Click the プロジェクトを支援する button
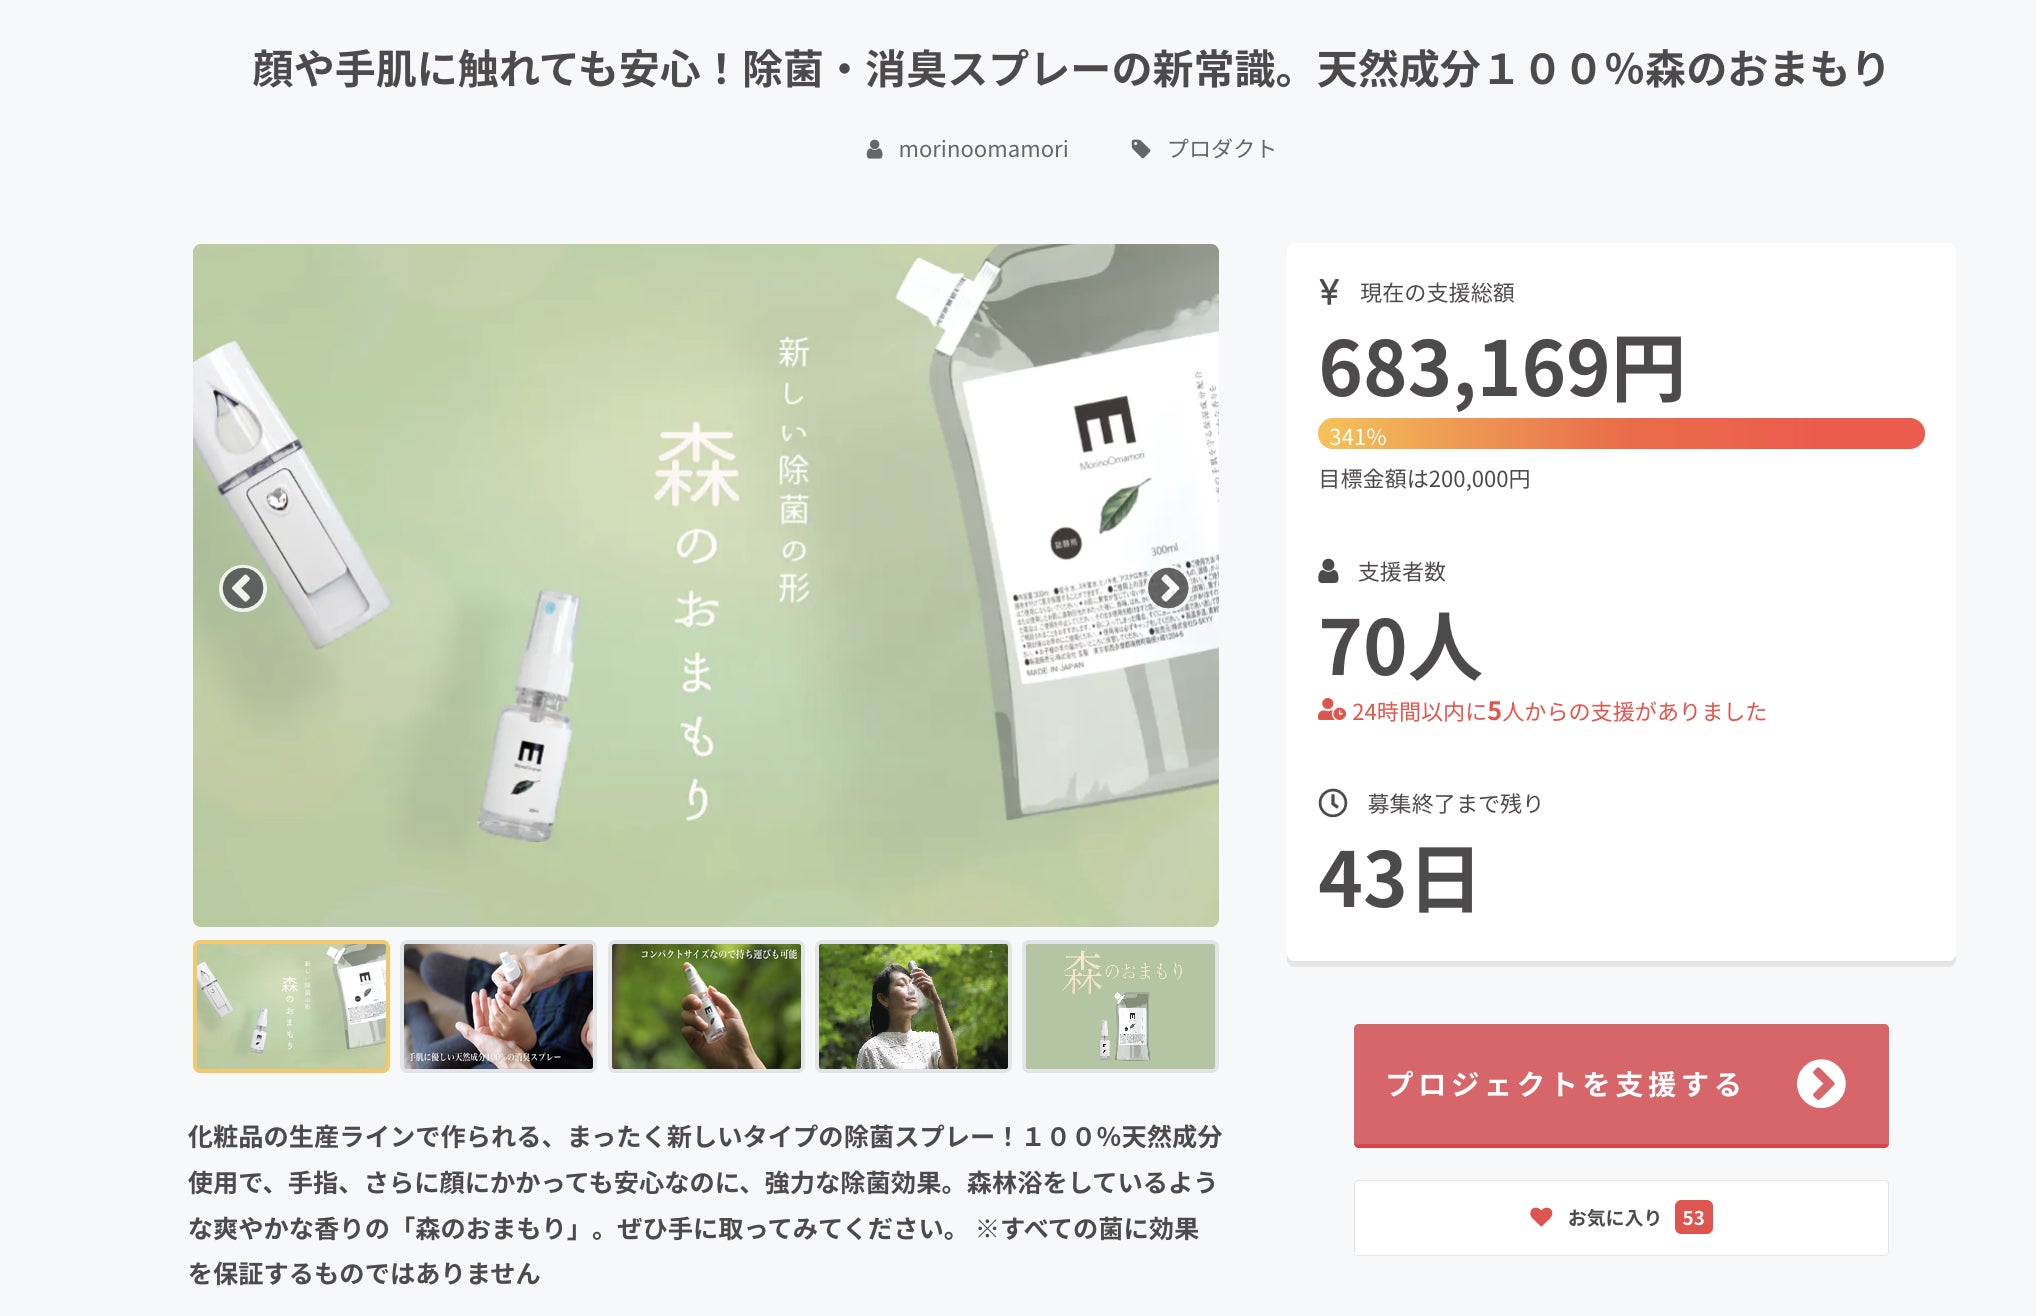Screen dimensions: 2036x1316 (1621, 1085)
